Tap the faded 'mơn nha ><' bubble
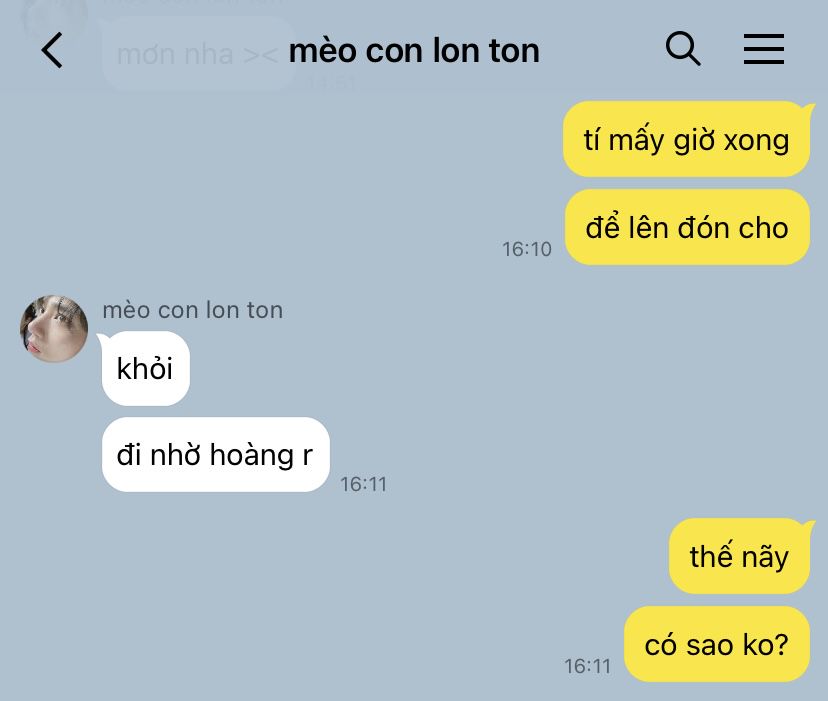The image size is (828, 701). coord(197,54)
